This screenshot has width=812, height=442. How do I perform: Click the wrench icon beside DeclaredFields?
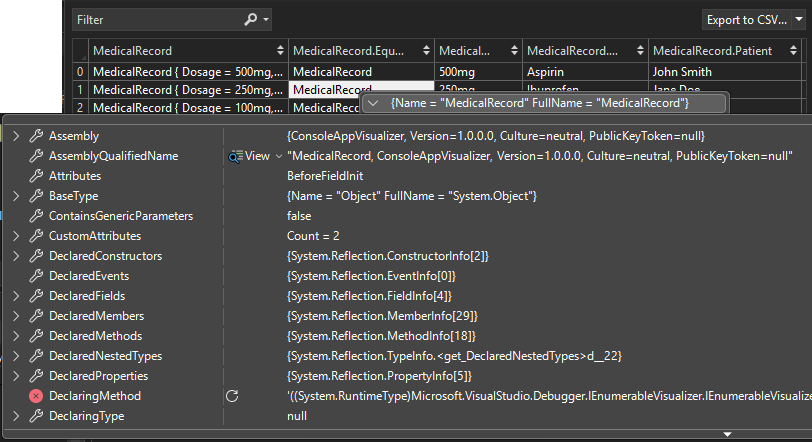pyautogui.click(x=36, y=296)
